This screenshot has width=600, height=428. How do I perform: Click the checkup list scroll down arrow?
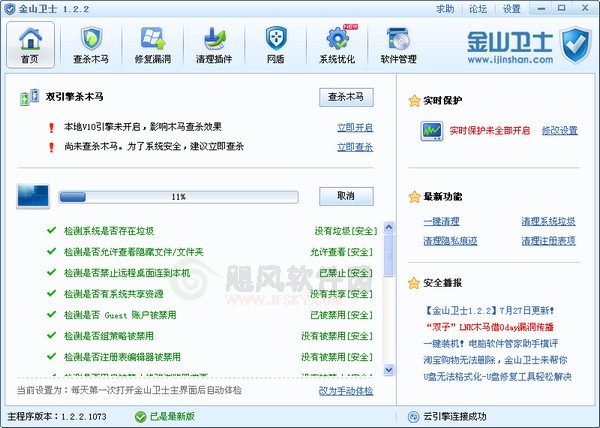(389, 369)
